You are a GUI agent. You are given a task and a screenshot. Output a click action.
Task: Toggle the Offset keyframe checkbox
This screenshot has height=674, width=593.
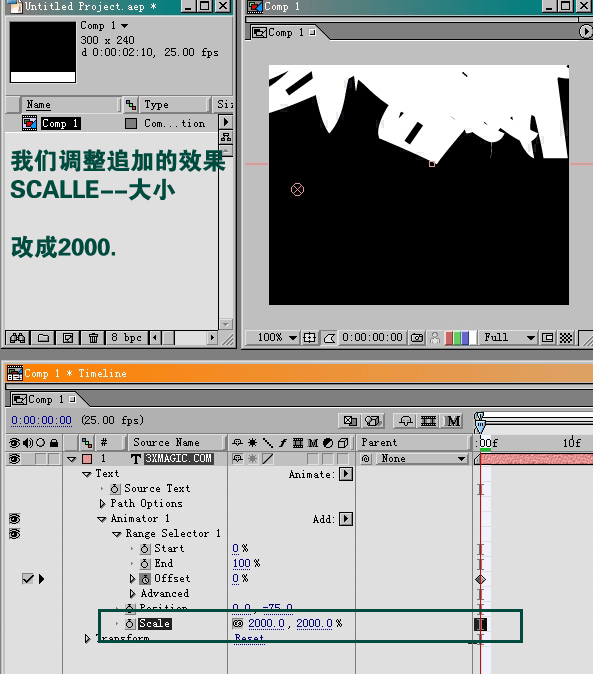tap(28, 579)
